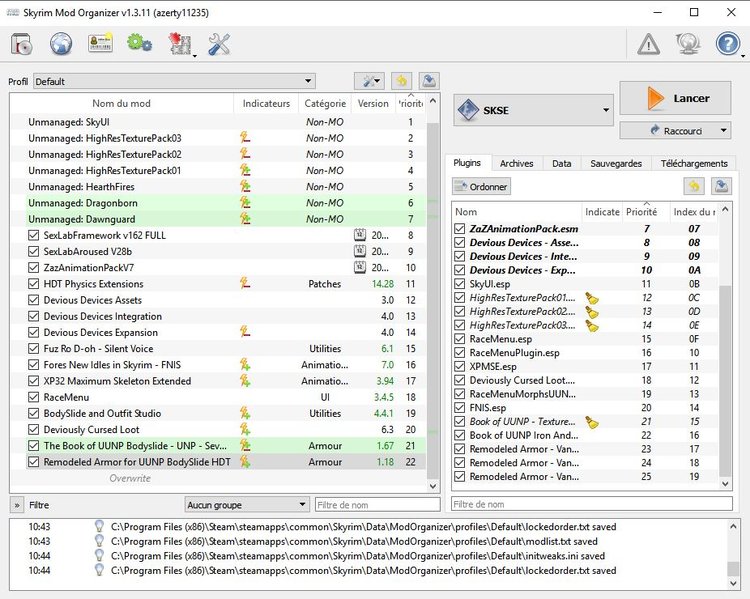Click the mod list restore backup icon
Image resolution: width=750 pixels, height=599 pixels.
point(402,81)
